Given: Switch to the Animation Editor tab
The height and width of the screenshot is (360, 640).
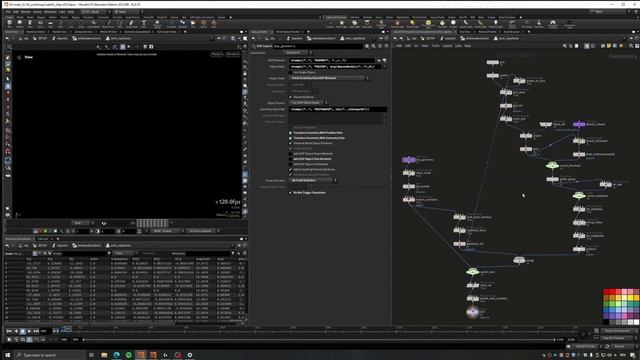Looking at the screenshot, I should (x=36, y=32).
